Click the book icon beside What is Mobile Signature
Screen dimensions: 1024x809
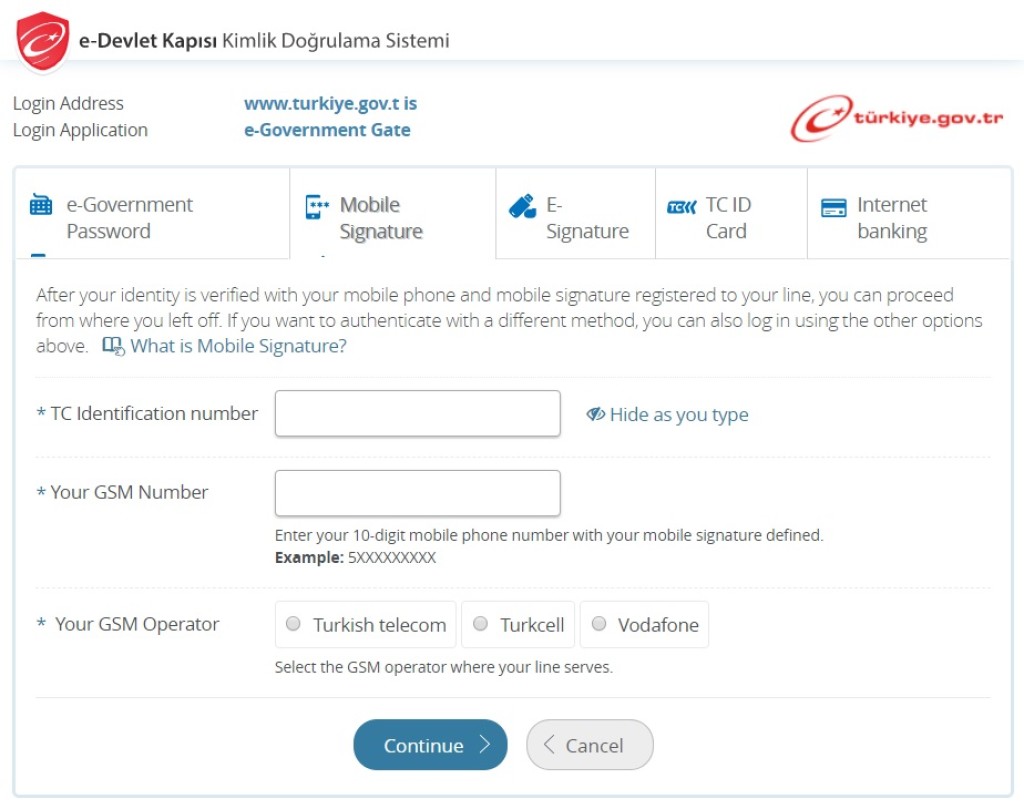113,346
